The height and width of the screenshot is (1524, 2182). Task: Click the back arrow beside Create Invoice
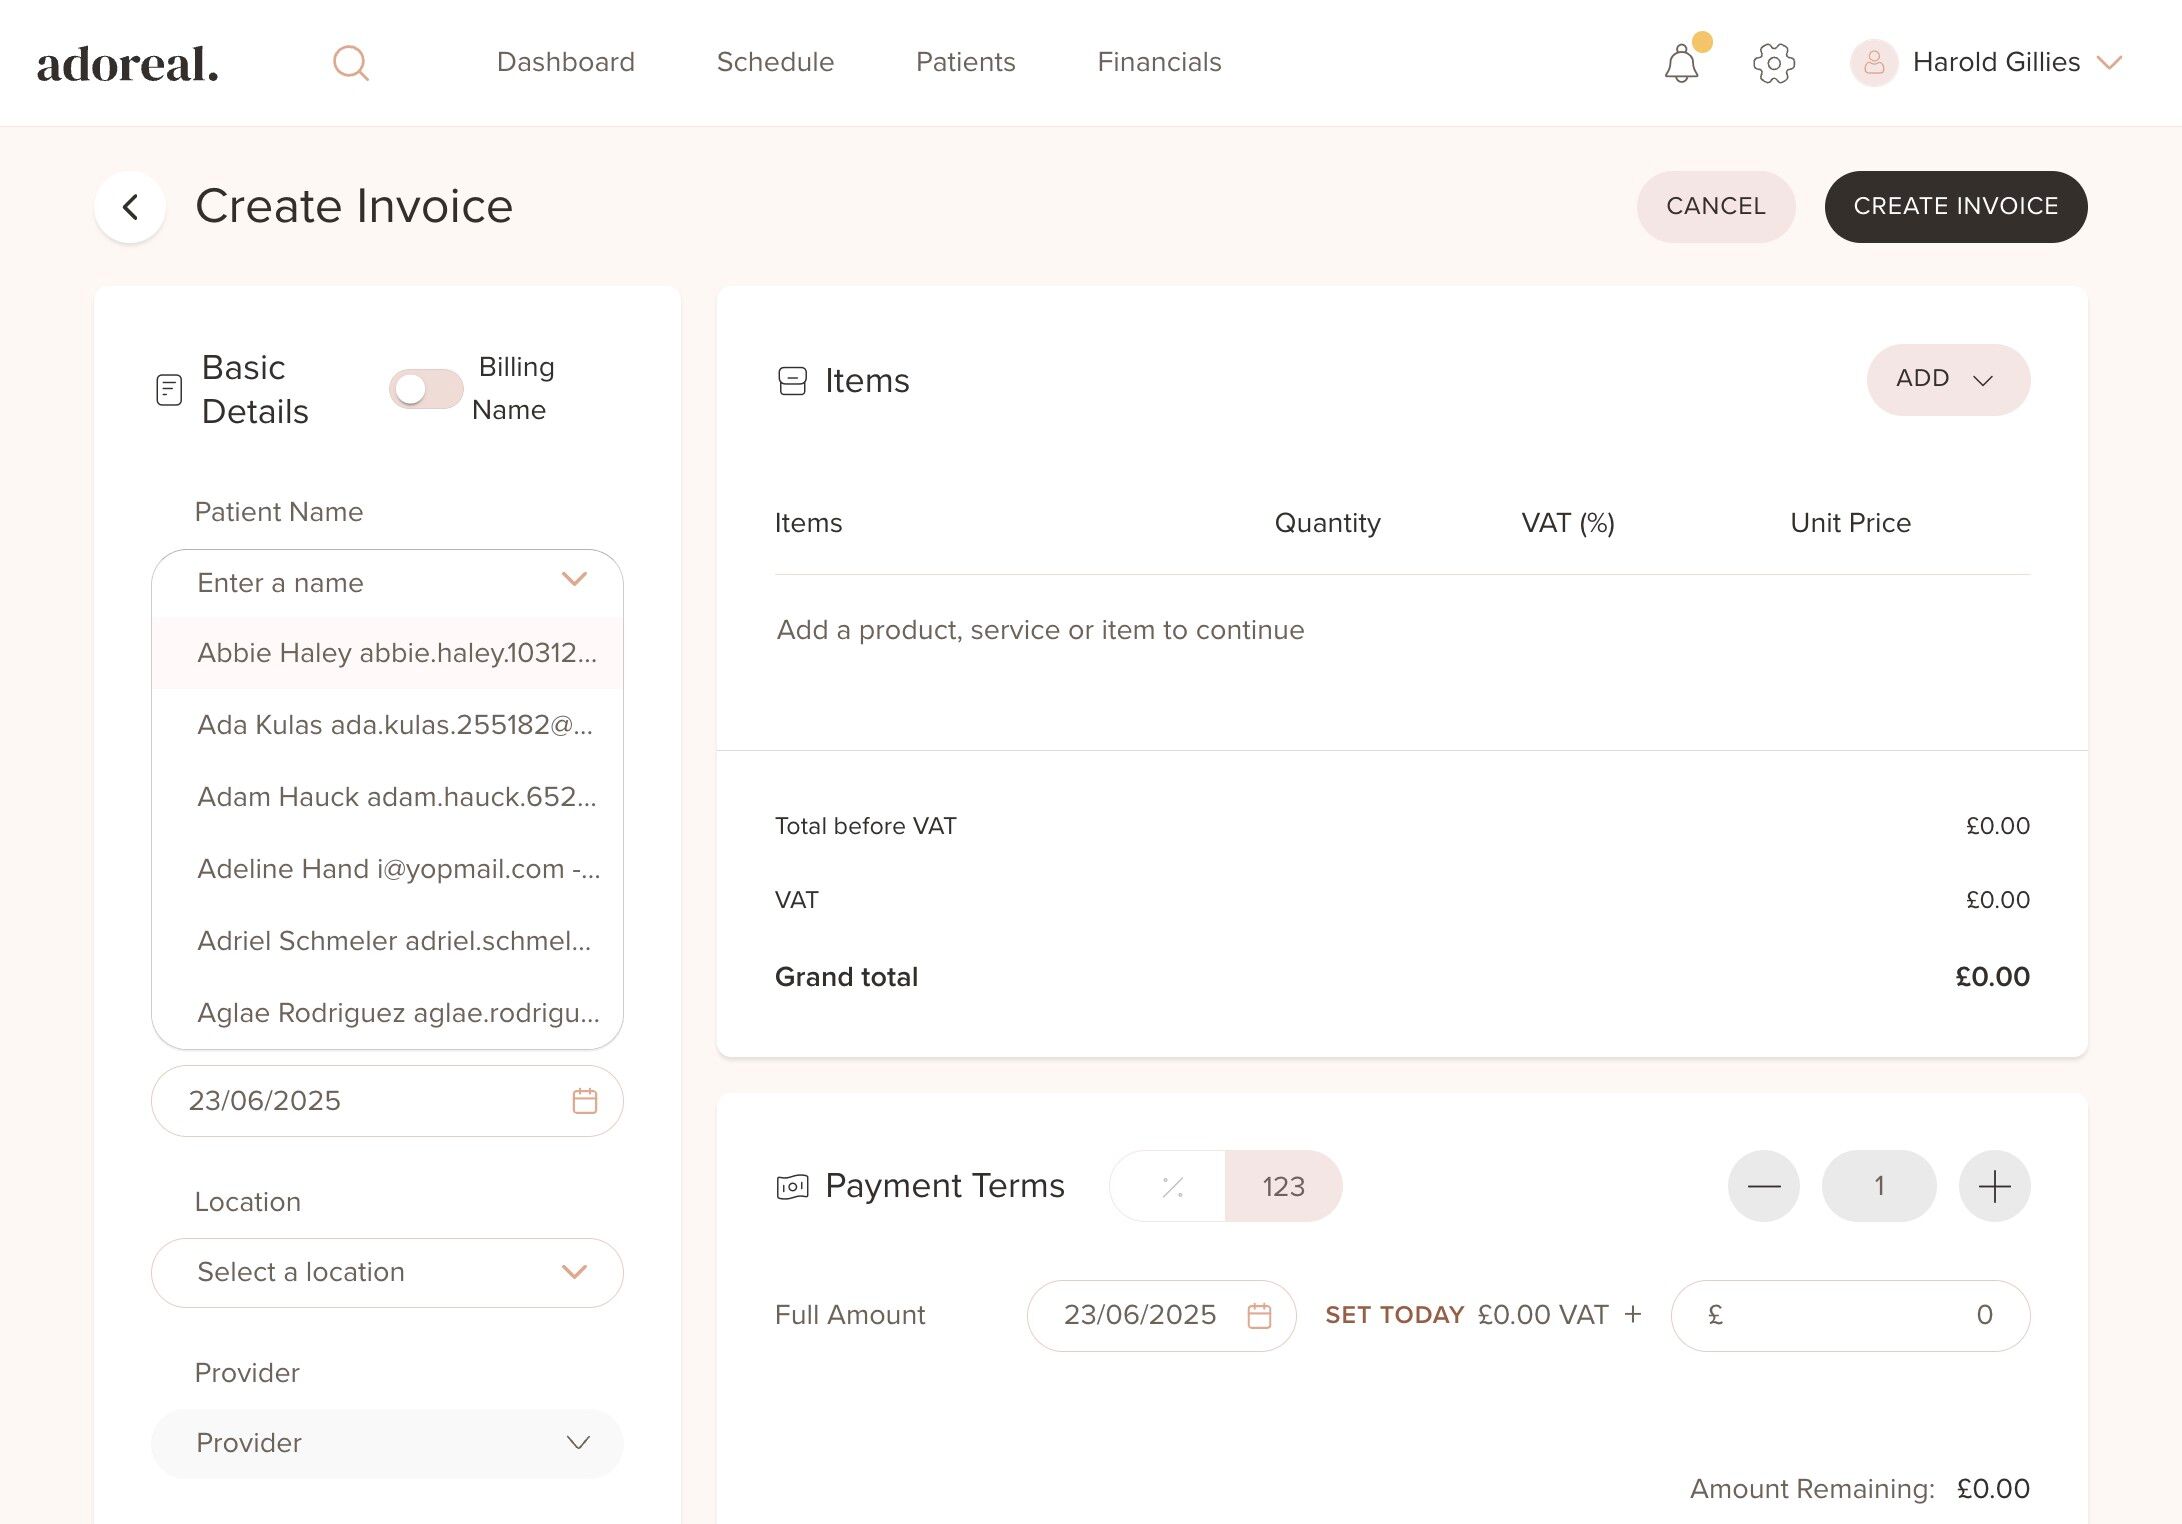click(130, 207)
